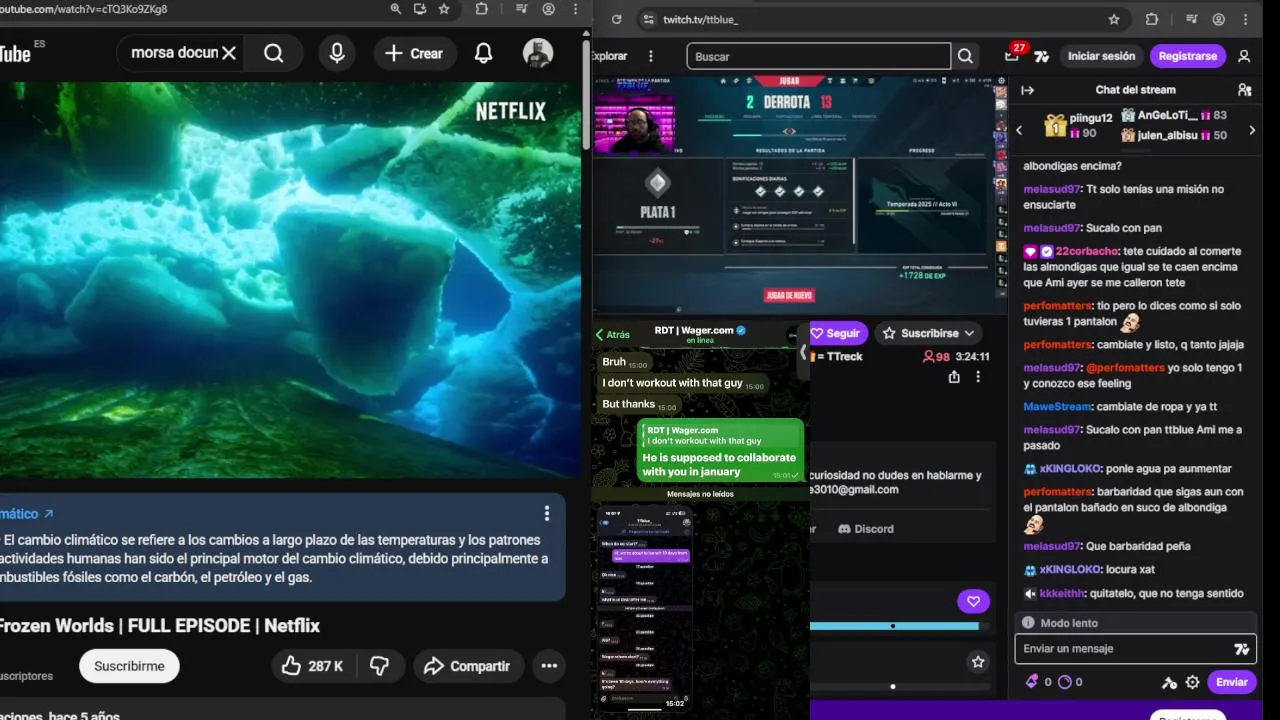The height and width of the screenshot is (720, 1280).
Task: Collapse the Twitch chat panel
Action: [x=1027, y=90]
